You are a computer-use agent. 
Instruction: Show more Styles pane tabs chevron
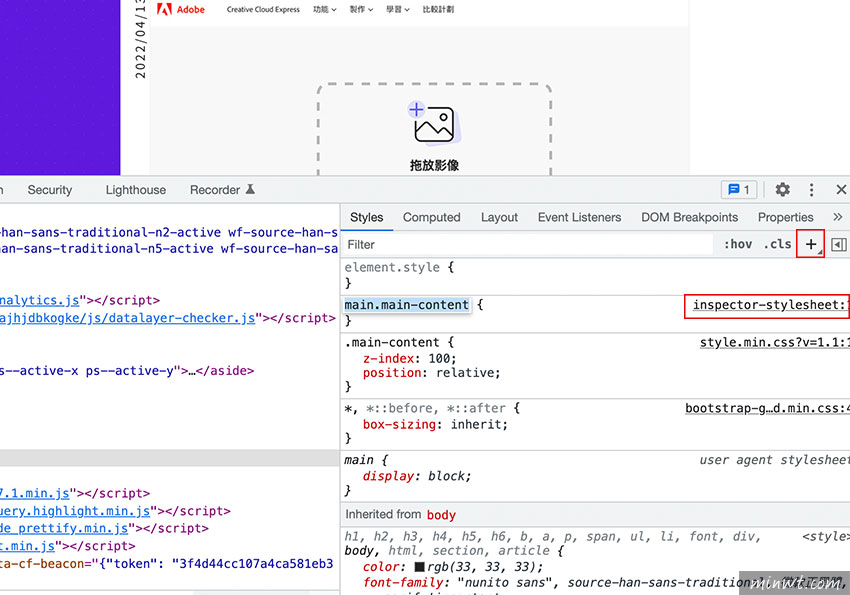pyautogui.click(x=838, y=217)
